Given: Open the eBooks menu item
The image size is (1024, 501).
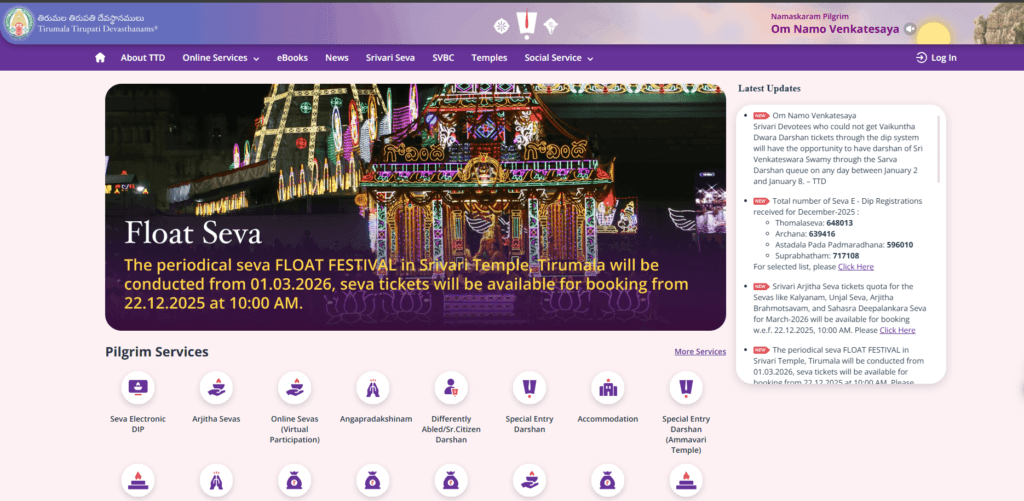Looking at the screenshot, I should (292, 57).
